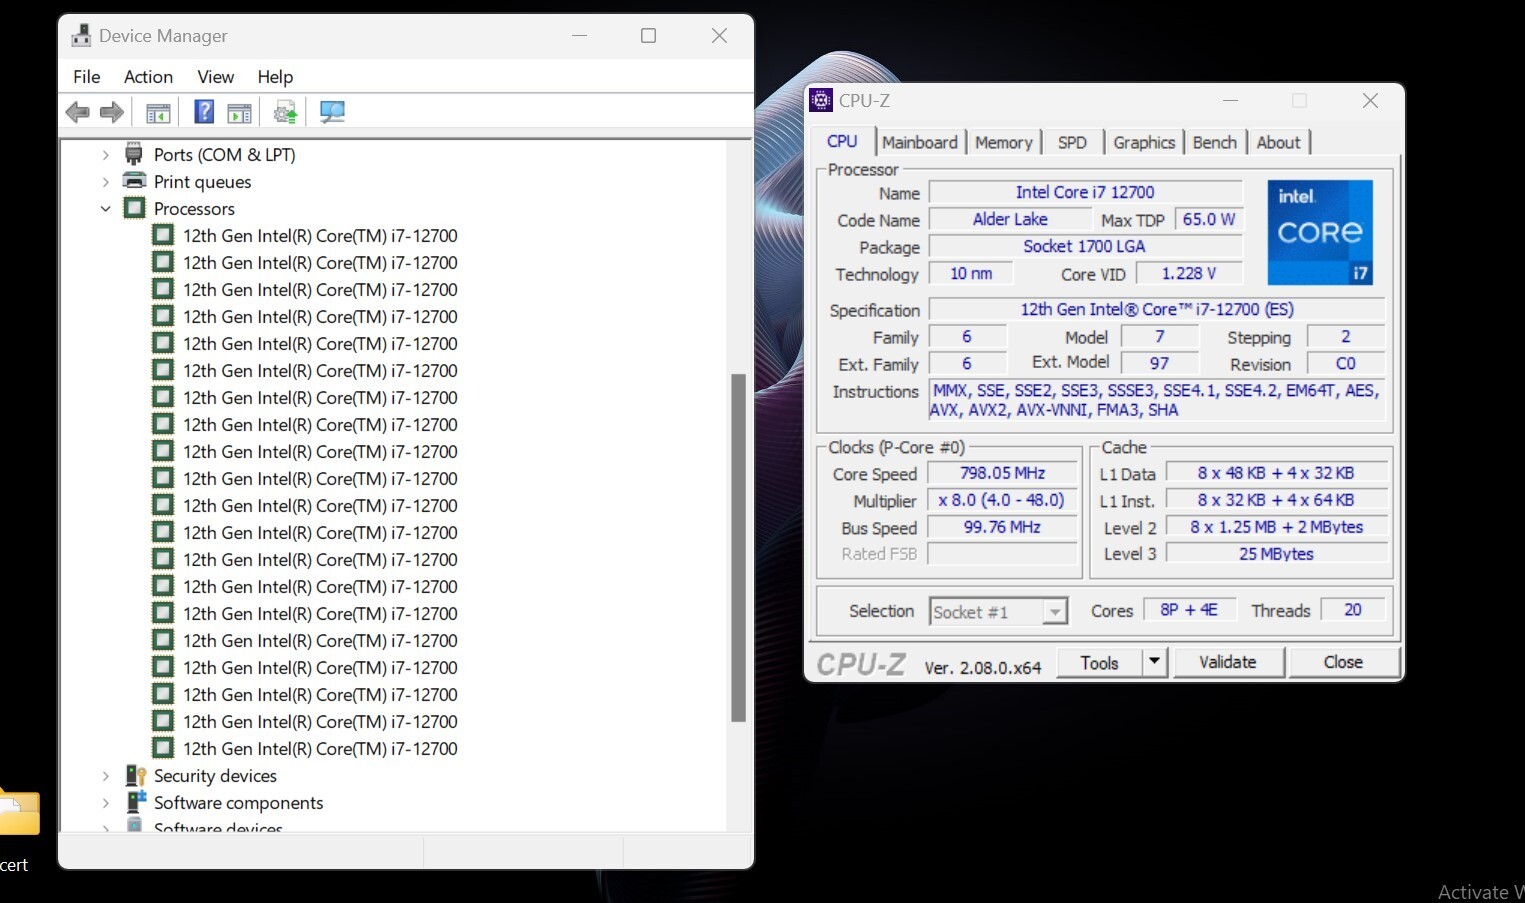Click the update driver software toolbar icon
This screenshot has height=903, width=1525.
coord(285,112)
